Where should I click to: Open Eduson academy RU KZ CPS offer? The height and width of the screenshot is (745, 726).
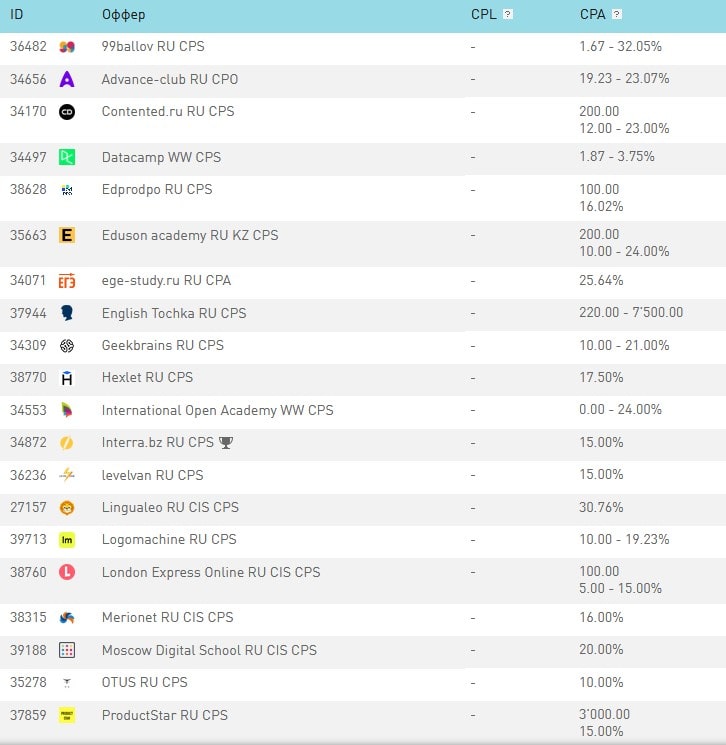coord(190,235)
